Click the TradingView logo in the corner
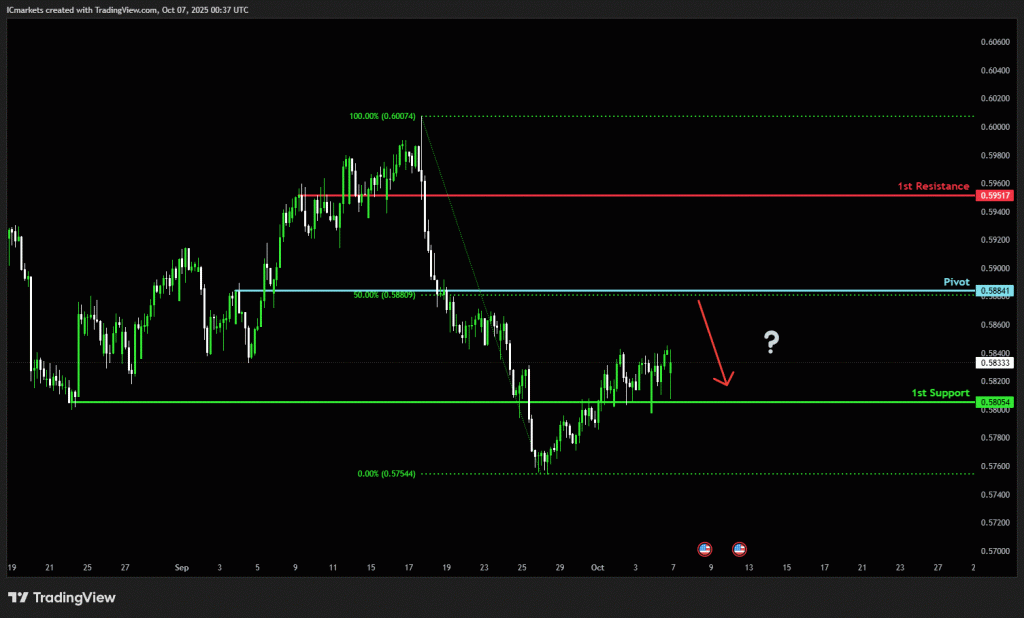This screenshot has width=1024, height=618. (x=62, y=598)
